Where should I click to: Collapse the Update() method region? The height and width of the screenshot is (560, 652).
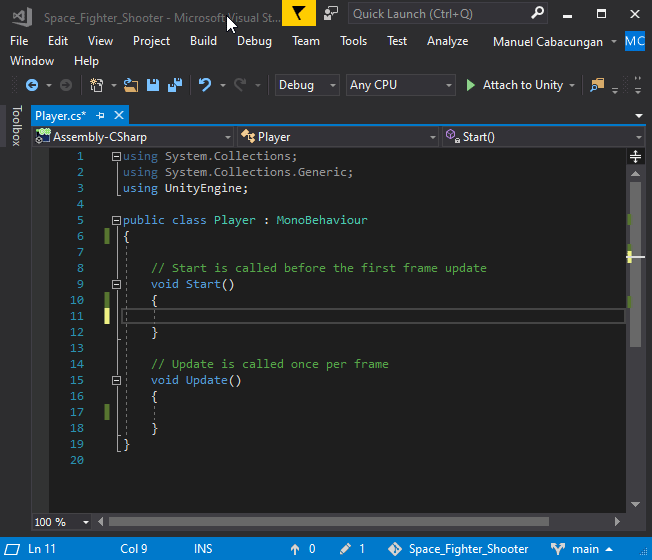pos(116,380)
